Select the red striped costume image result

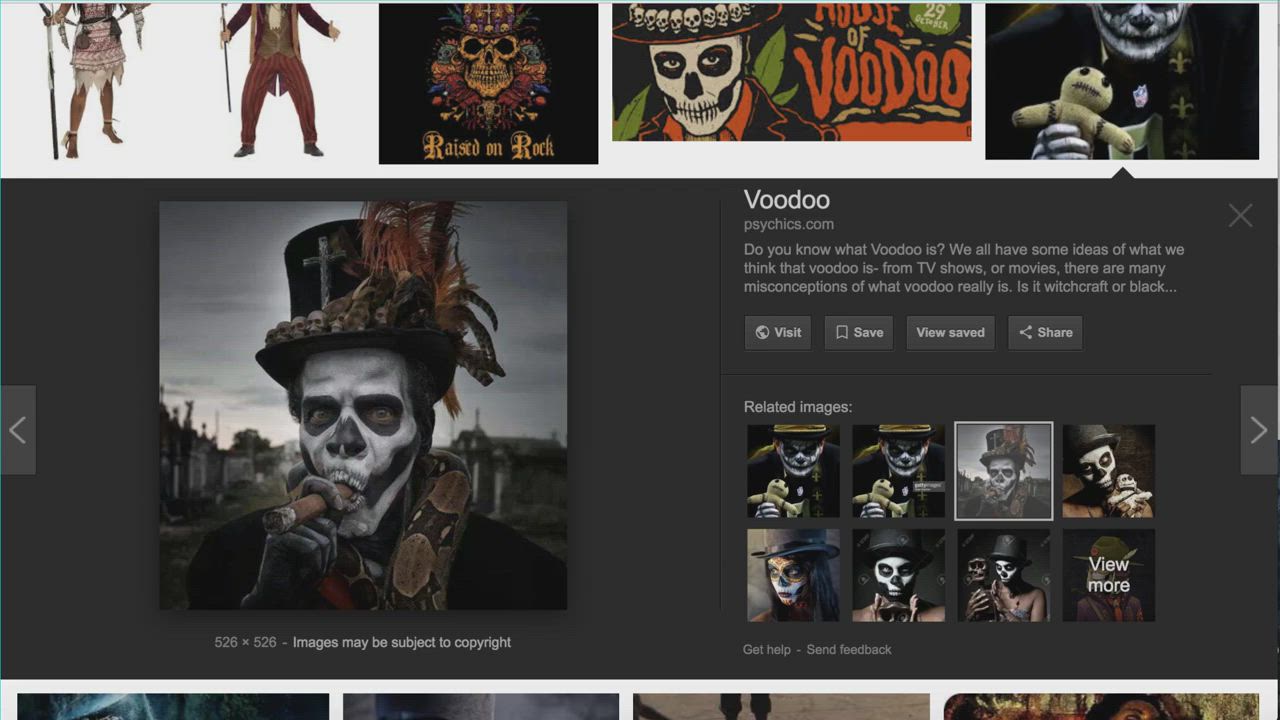(x=277, y=80)
